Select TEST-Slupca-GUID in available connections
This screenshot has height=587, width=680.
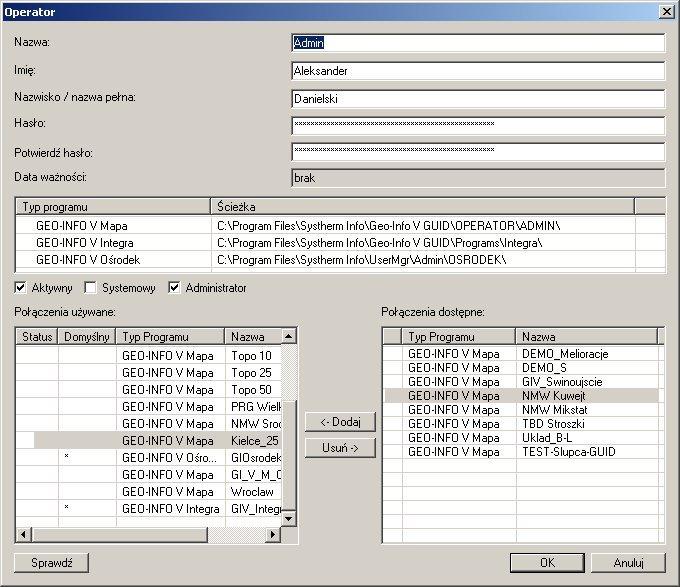click(x=522, y=451)
